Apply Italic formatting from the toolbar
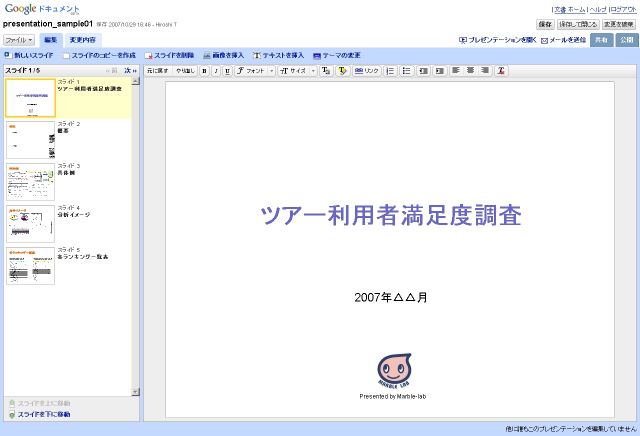Screen dimensions: 640x436 tap(216, 71)
